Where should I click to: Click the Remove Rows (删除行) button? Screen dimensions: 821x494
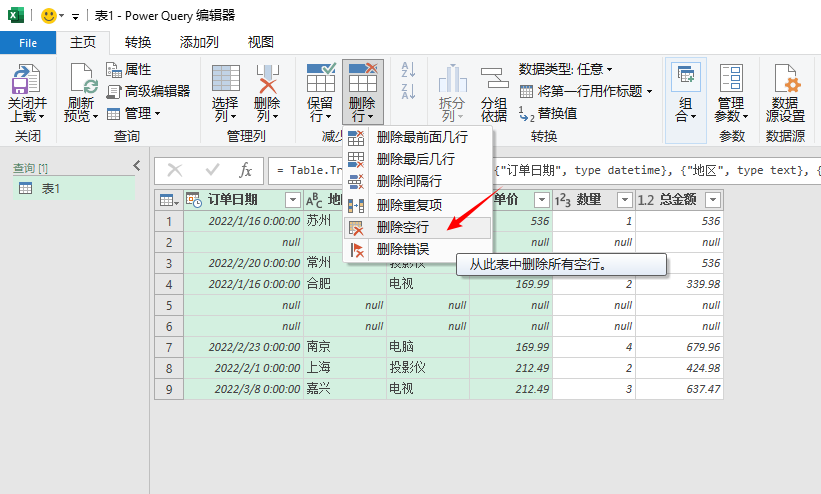(363, 92)
